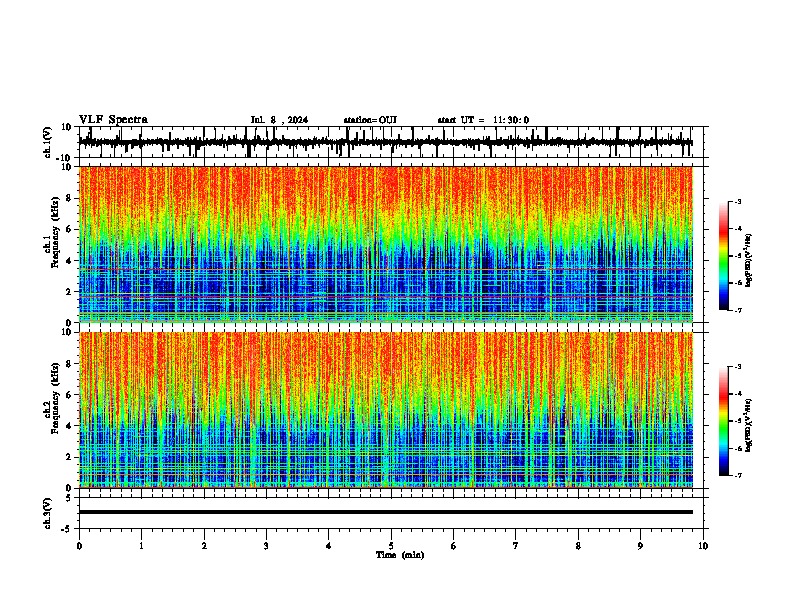Click the time axis tick label "5"

(391, 546)
